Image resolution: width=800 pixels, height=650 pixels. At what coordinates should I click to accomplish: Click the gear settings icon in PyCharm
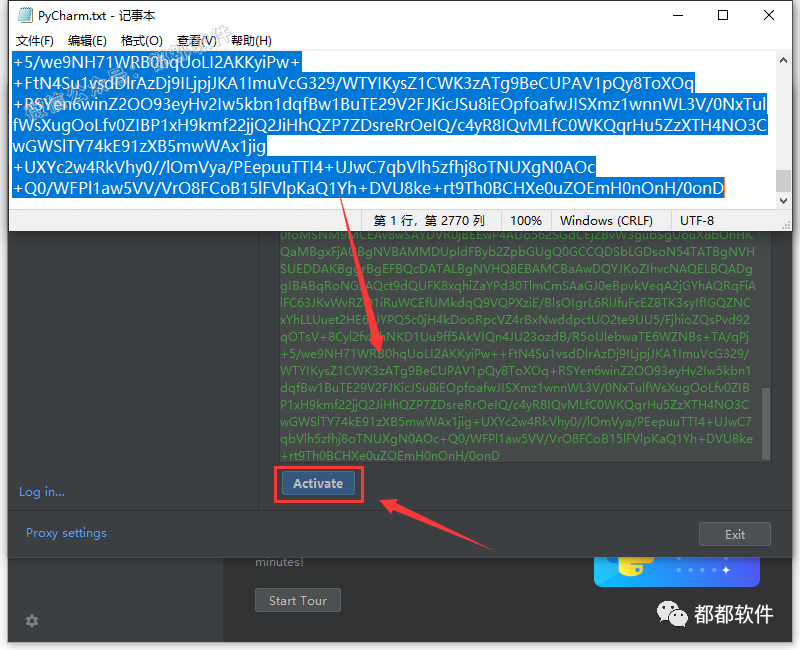(x=32, y=621)
